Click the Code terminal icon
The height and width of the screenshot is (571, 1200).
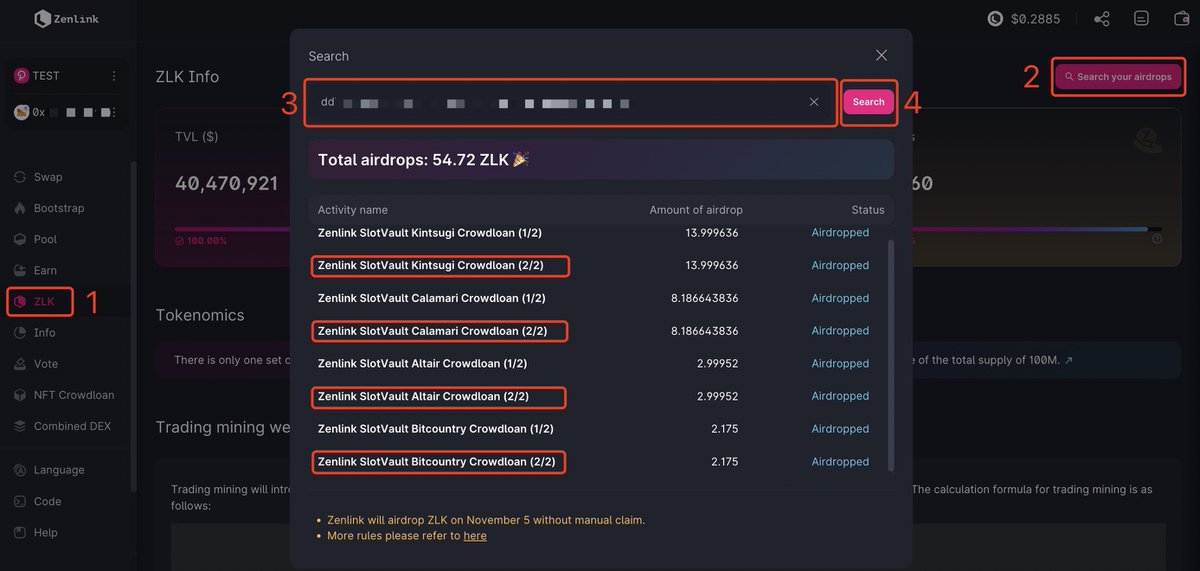point(20,502)
